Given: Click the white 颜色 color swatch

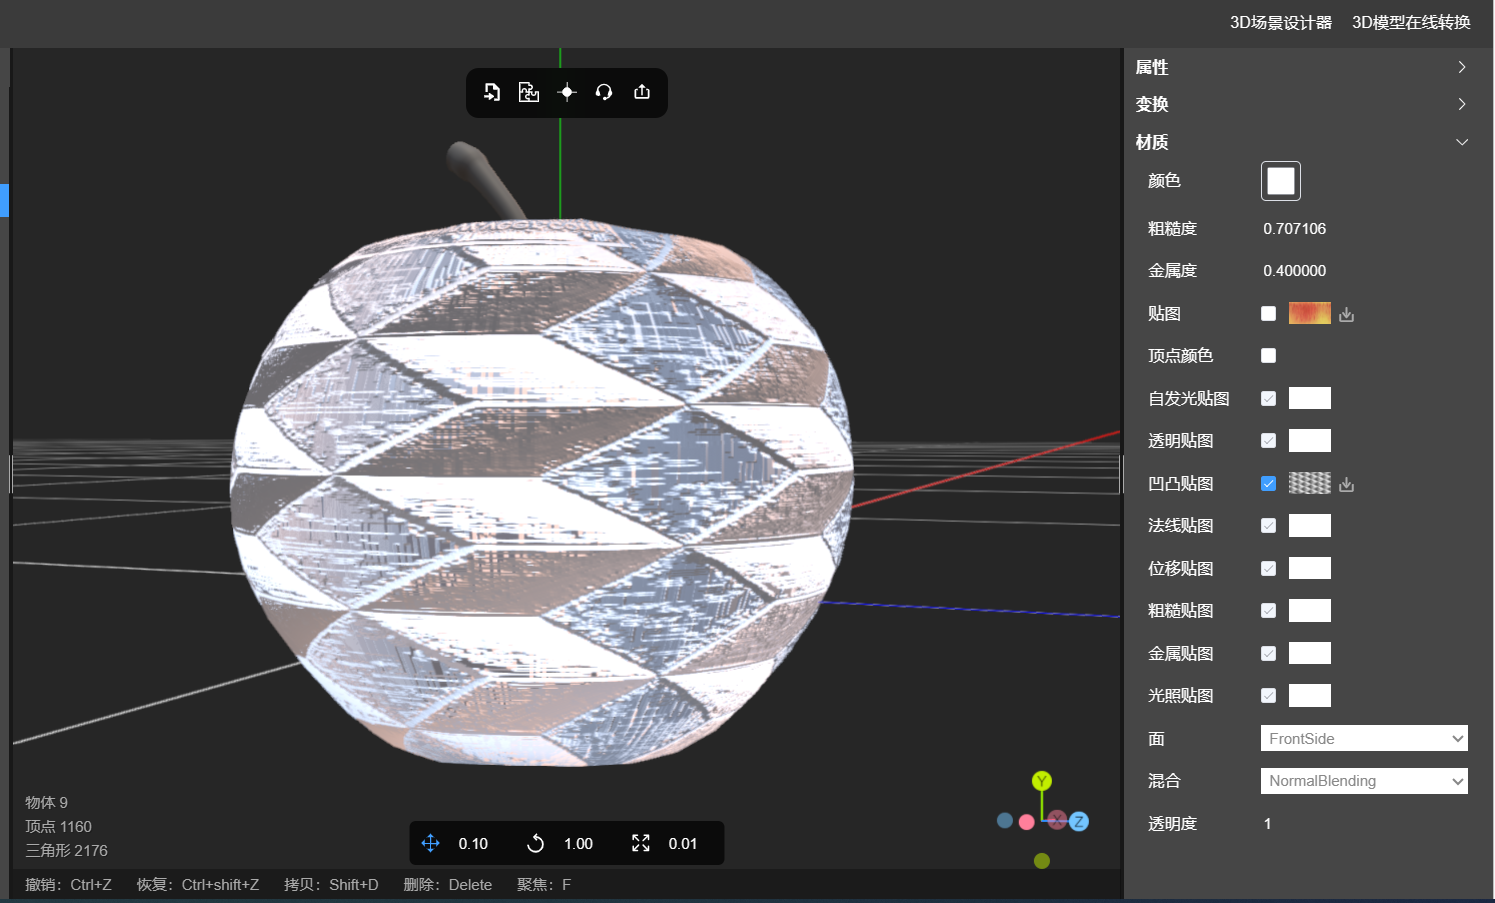Looking at the screenshot, I should click(1281, 181).
